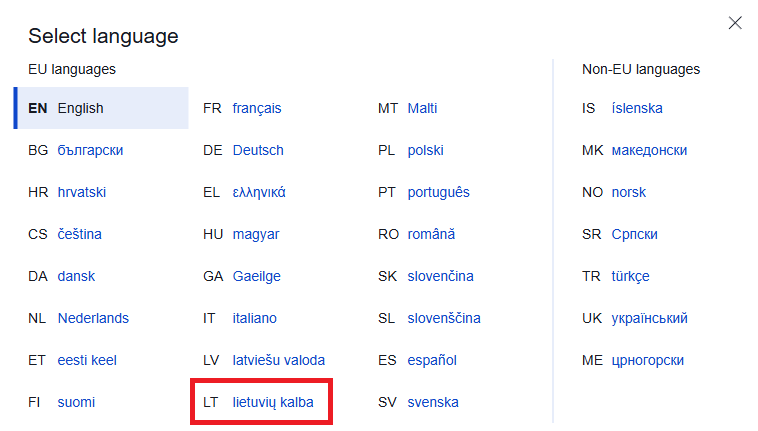Choose latviešu valoda
Screen dimensions: 758x431
[x=278, y=360]
